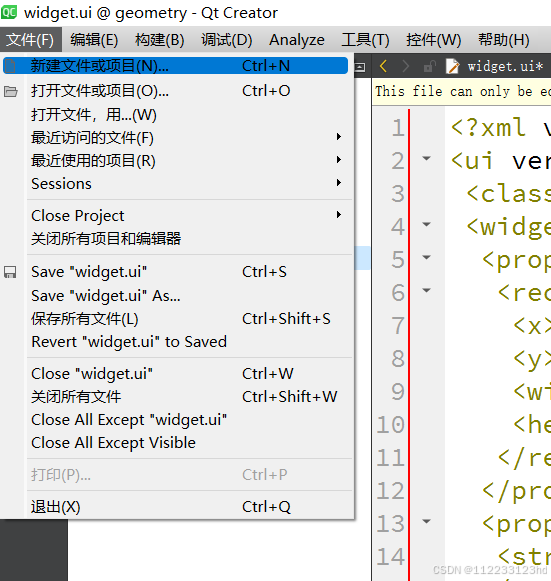Click line number 7 in the gutter
Screen dimensions: 551x581
point(398,326)
